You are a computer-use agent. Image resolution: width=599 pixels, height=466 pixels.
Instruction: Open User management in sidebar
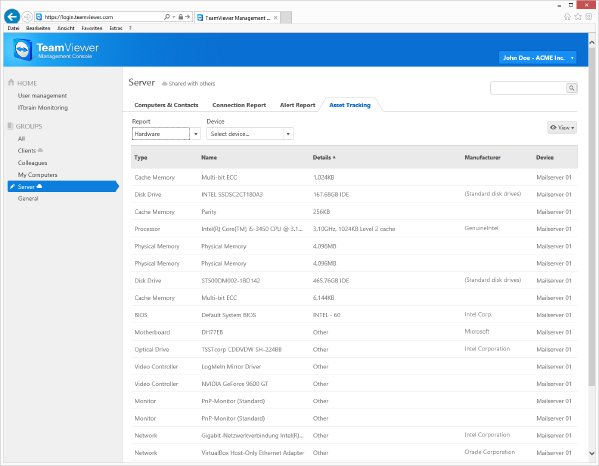pyautogui.click(x=42, y=95)
